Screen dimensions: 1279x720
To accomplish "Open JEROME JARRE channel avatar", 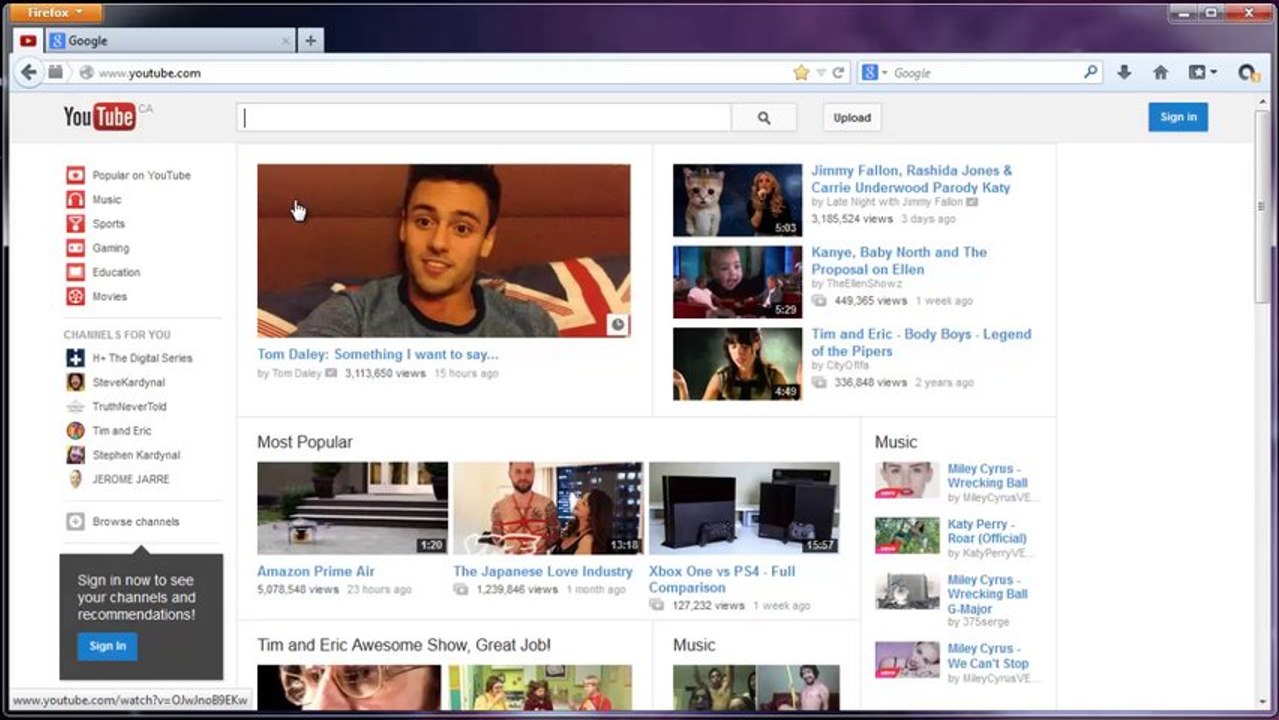I will (x=75, y=479).
